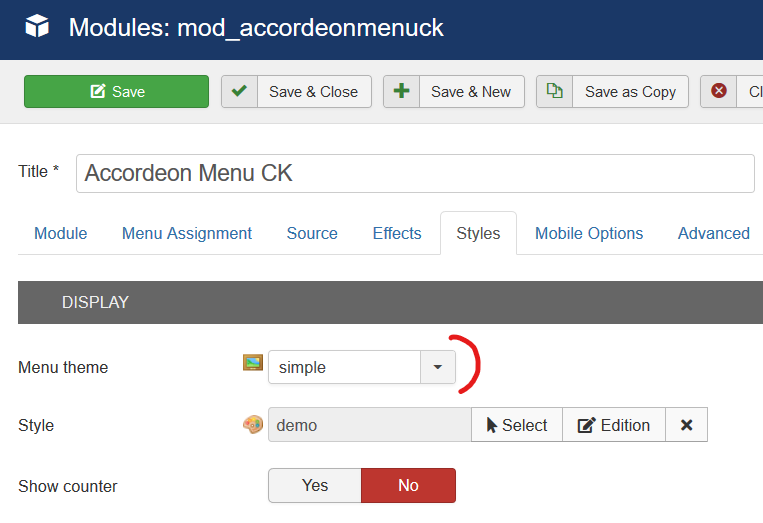Open the style Edition button
The height and width of the screenshot is (523, 763).
(x=614, y=425)
